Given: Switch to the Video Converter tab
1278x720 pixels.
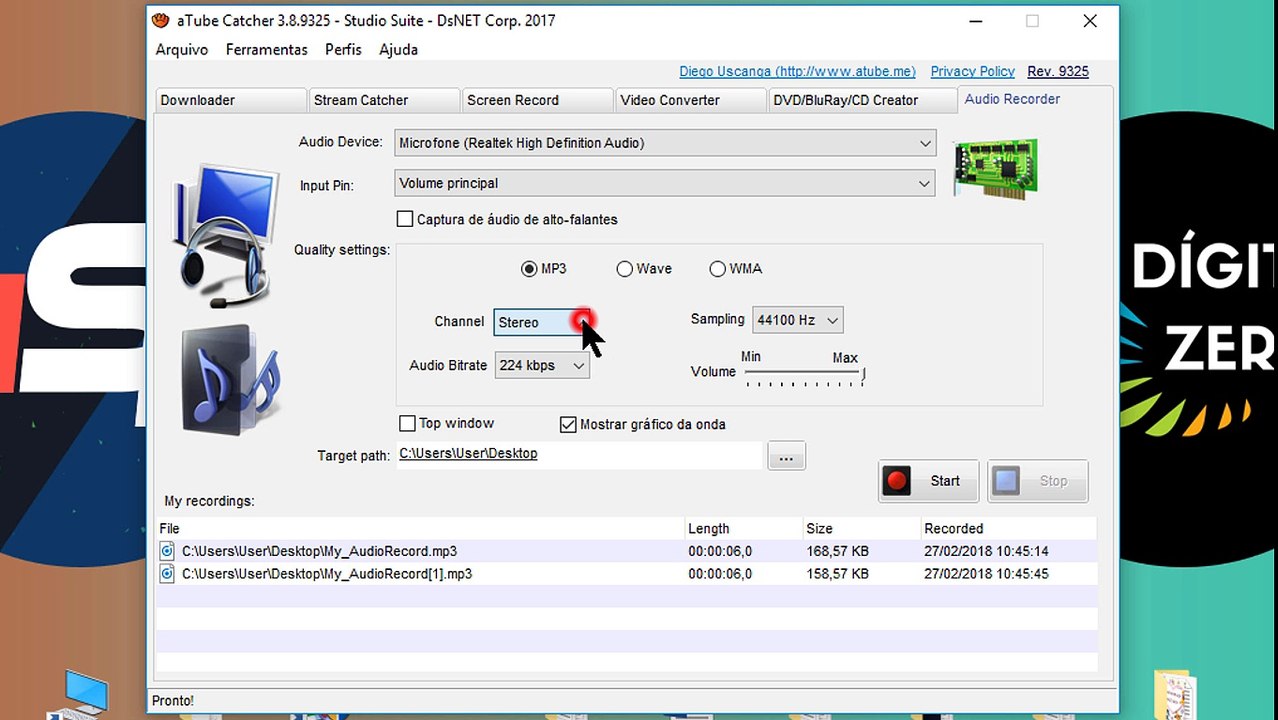Looking at the screenshot, I should click(x=684, y=100).
